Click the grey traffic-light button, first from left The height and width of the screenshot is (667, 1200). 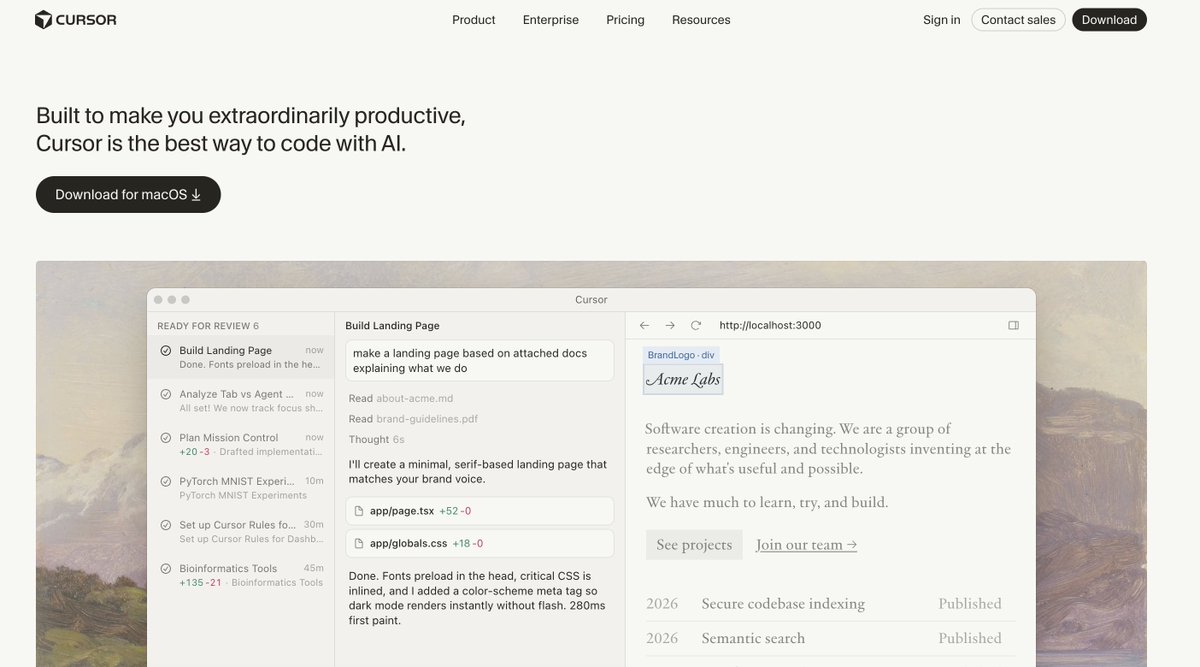click(x=158, y=300)
